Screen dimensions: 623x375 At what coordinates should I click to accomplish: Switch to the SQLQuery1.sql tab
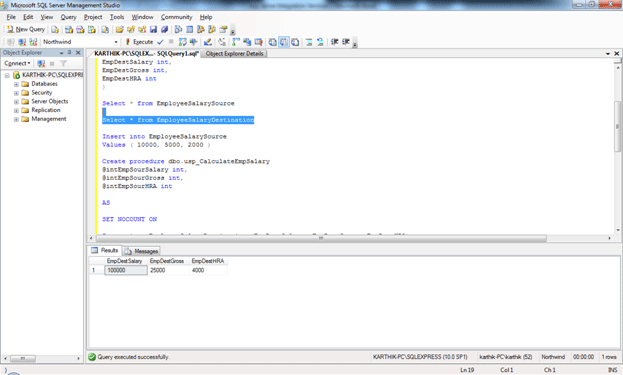(146, 53)
